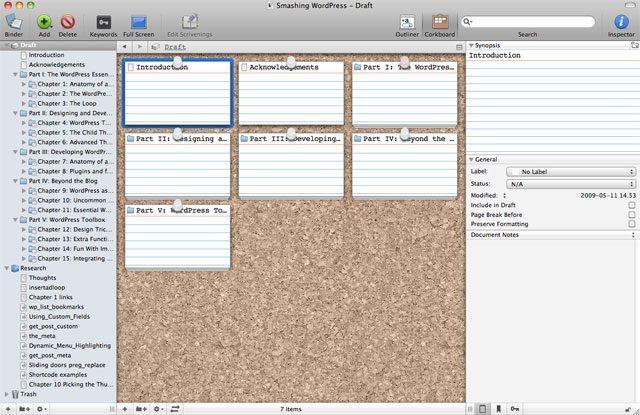Open binder footer gear menu

(41, 409)
